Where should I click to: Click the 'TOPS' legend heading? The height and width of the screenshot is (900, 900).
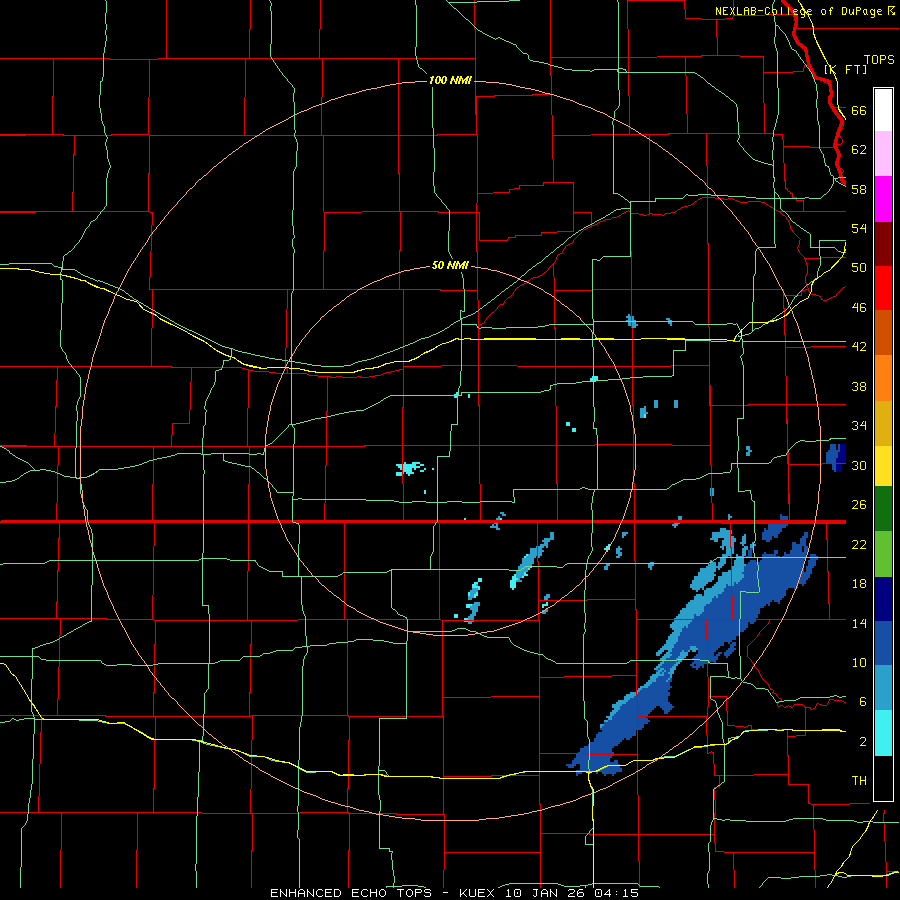(x=879, y=60)
